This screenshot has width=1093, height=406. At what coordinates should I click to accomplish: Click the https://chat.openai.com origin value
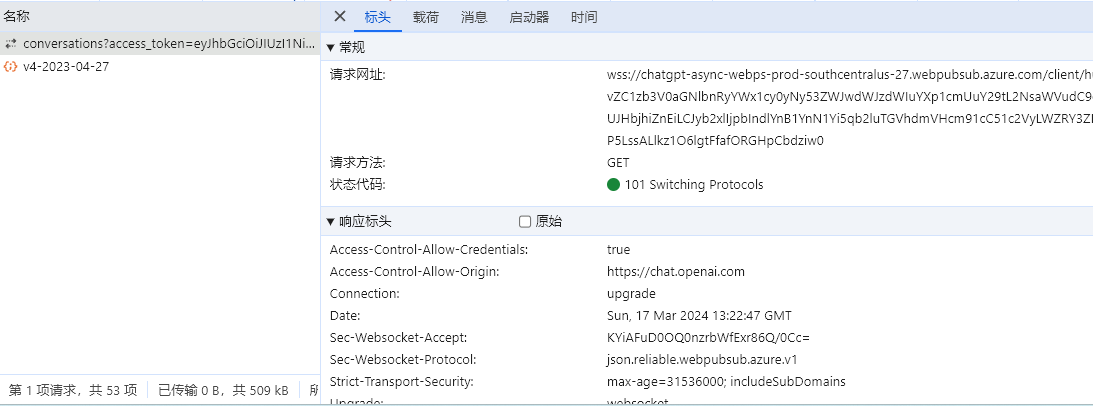(675, 271)
